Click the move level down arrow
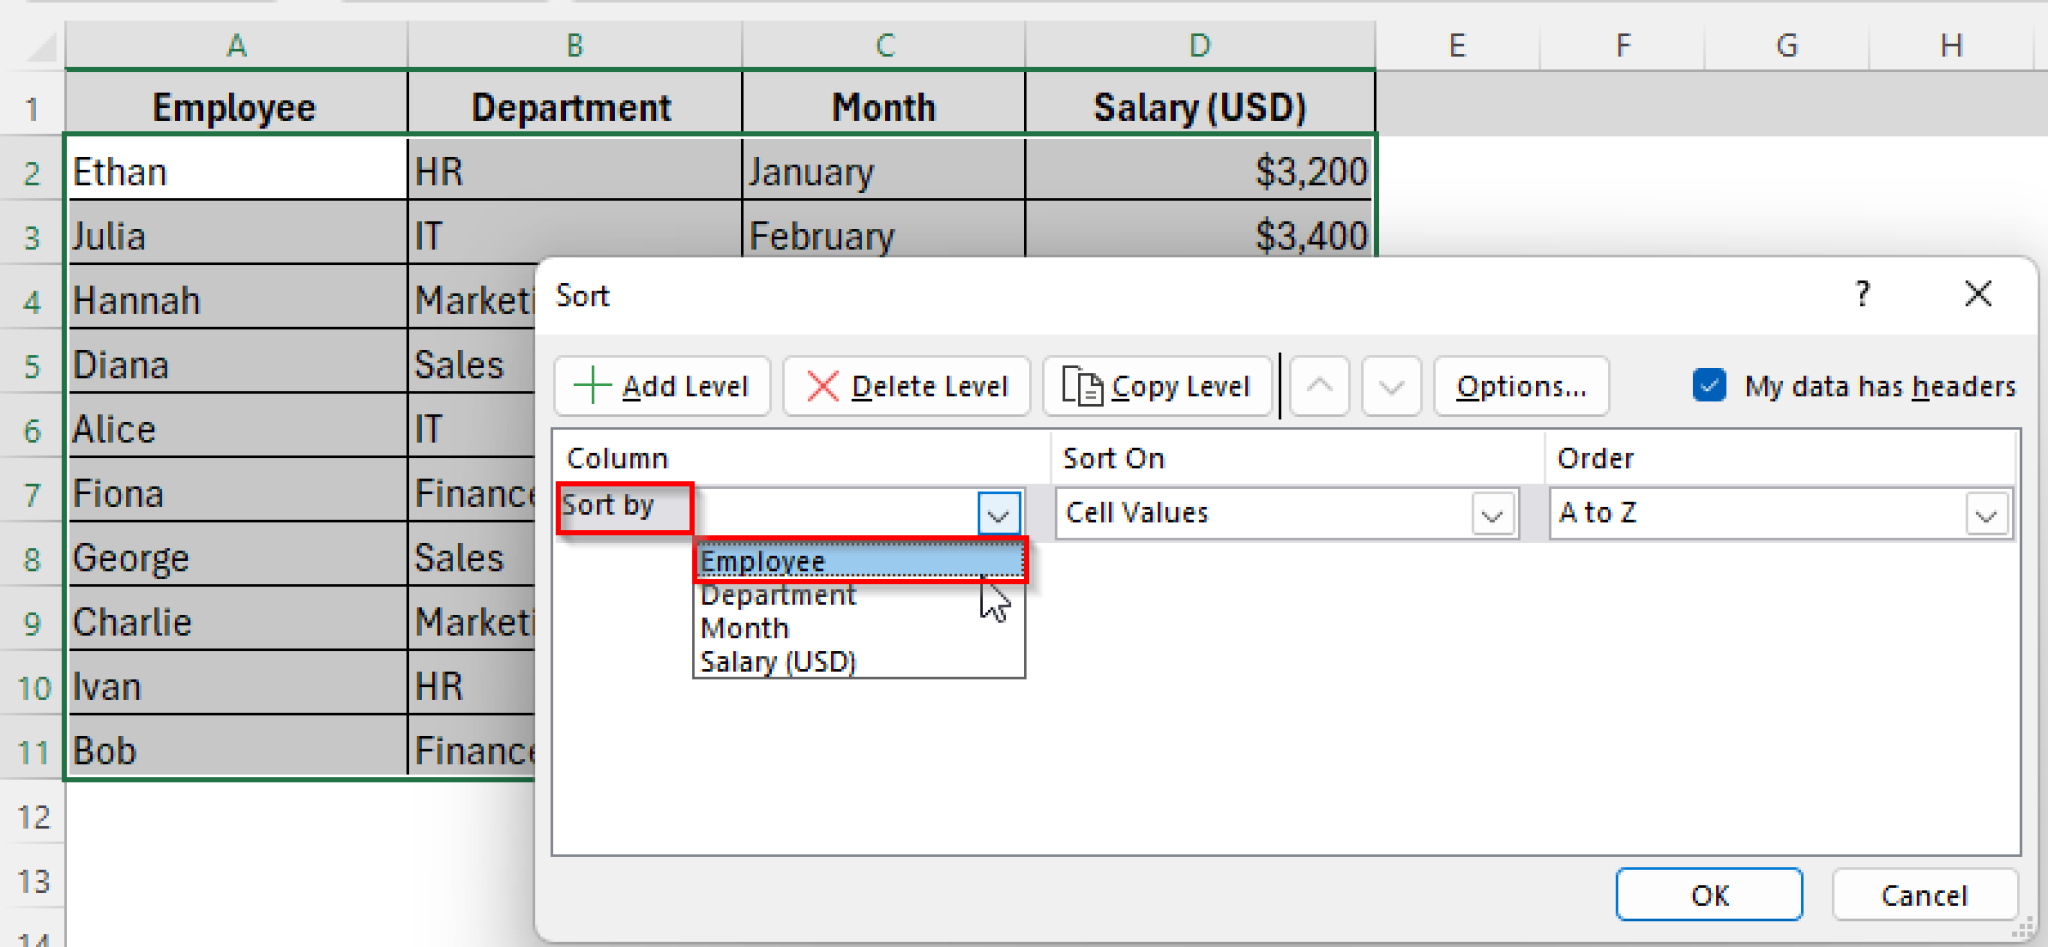The height and width of the screenshot is (947, 2048). 1391,386
